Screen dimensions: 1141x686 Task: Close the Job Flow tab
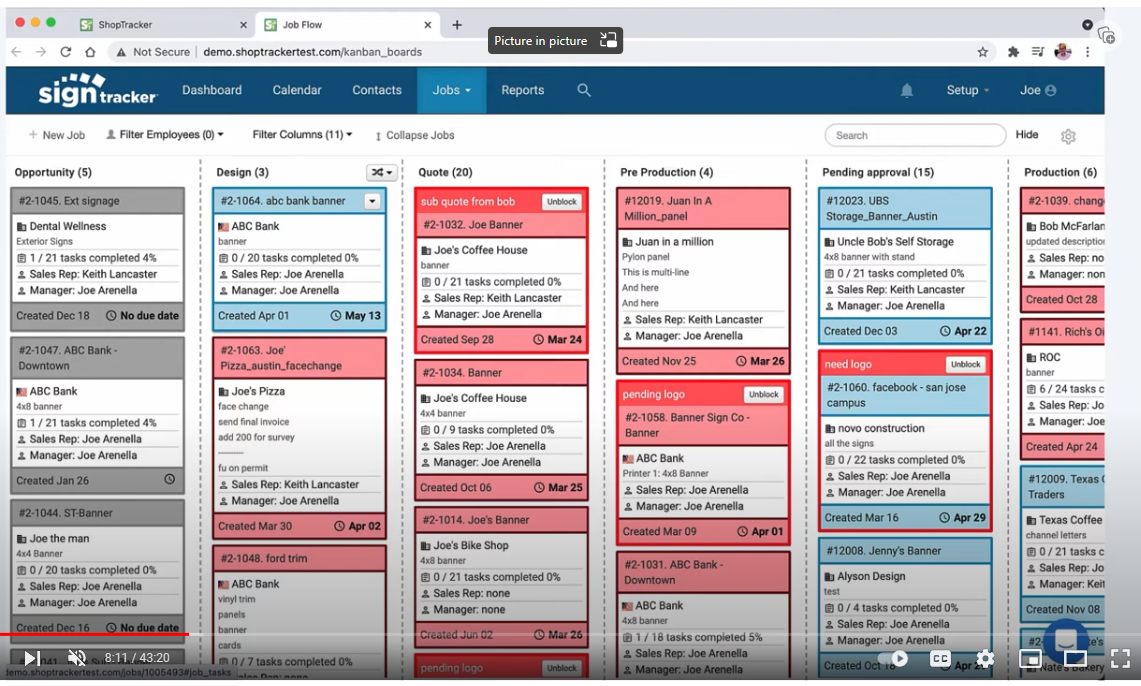click(x=428, y=25)
